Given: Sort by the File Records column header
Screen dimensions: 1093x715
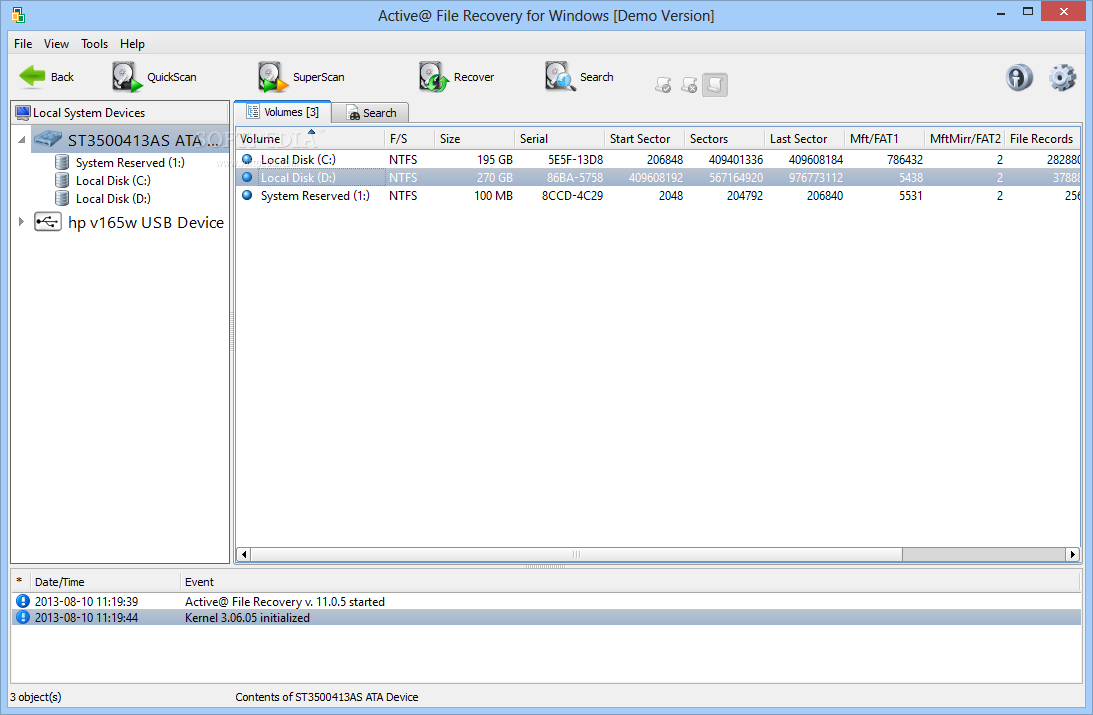Looking at the screenshot, I should [x=1043, y=139].
